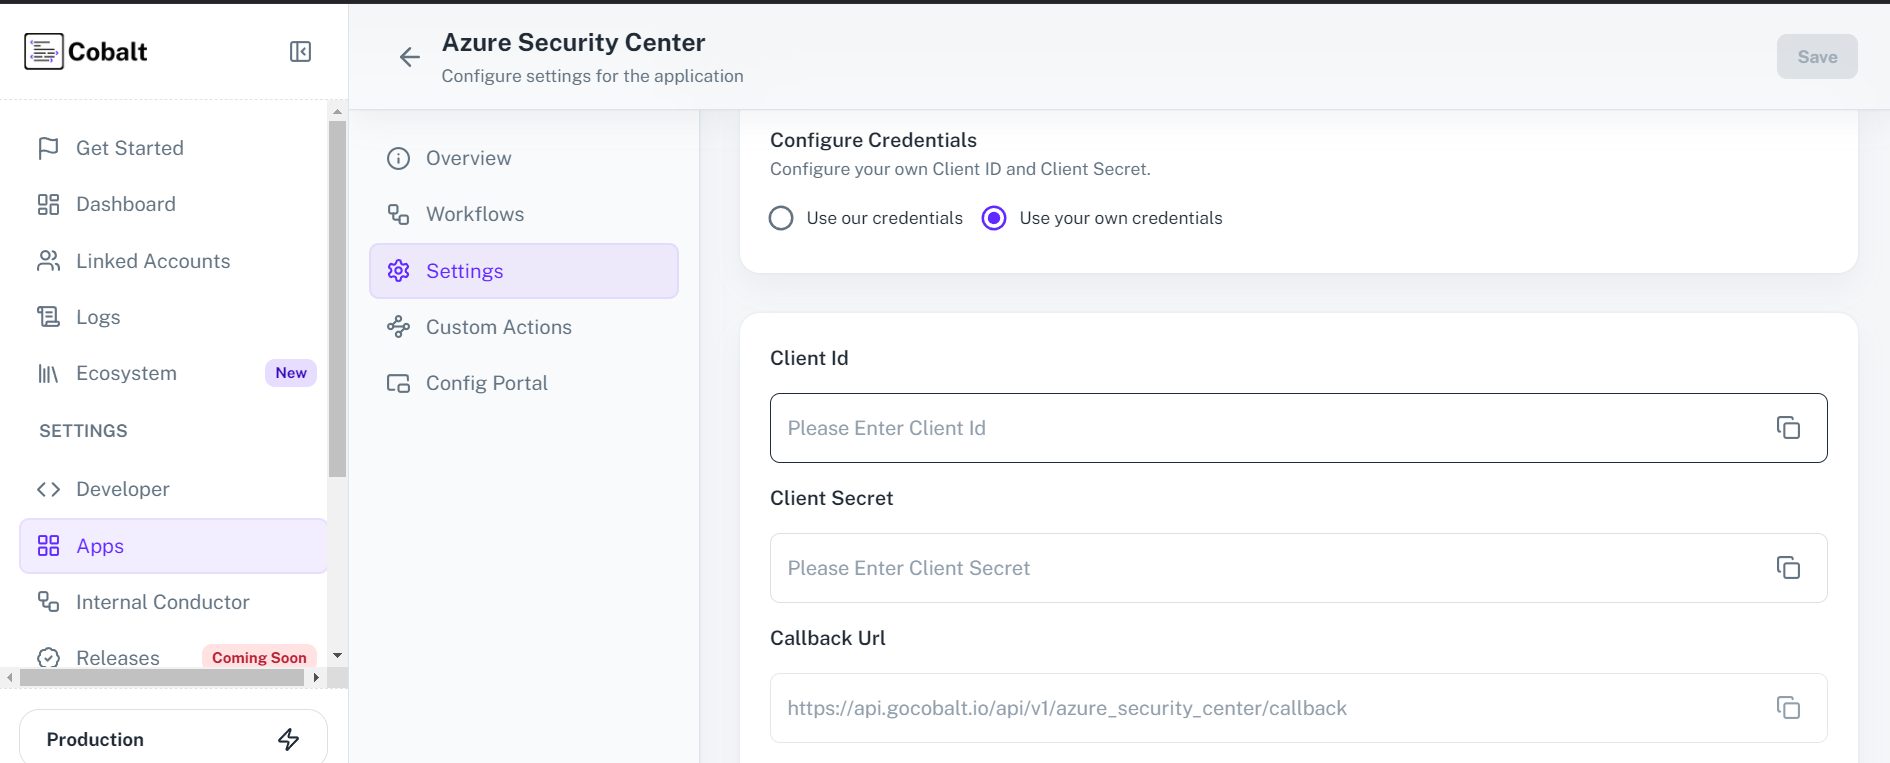The height and width of the screenshot is (763, 1890).
Task: Click the Dashboard grid icon
Action: 48,204
